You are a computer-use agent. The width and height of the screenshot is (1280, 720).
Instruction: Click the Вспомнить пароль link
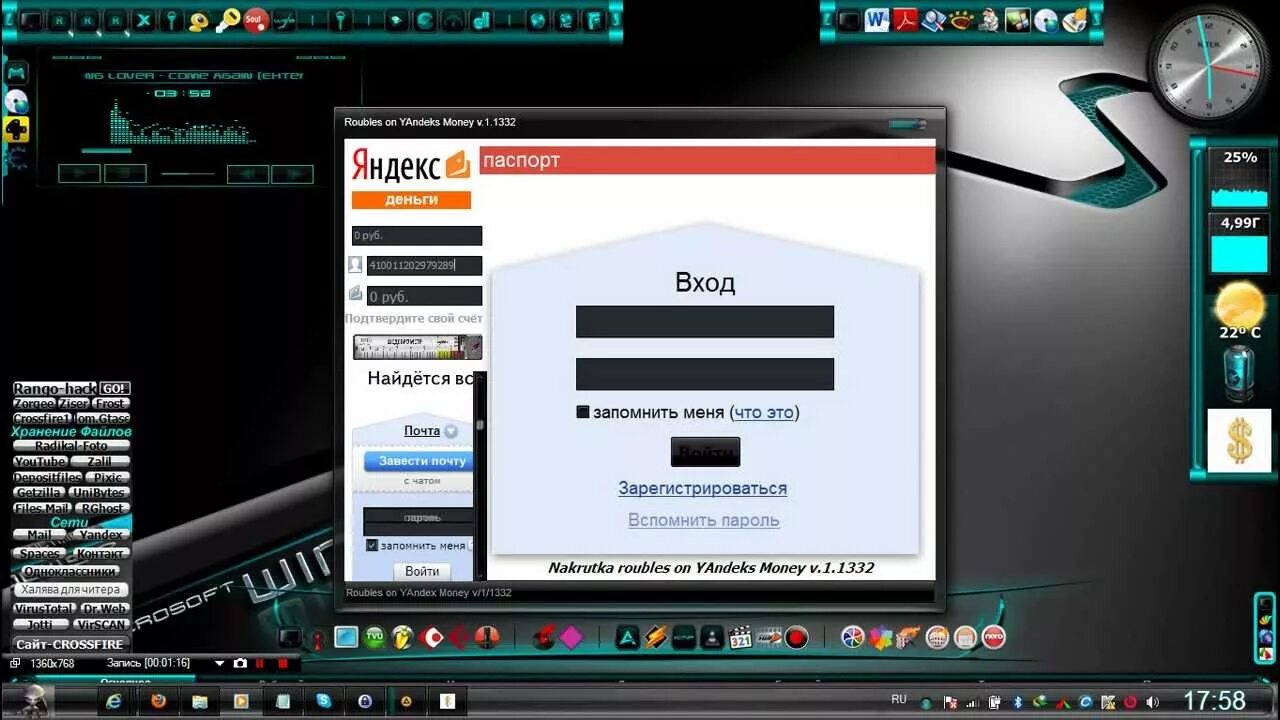704,520
